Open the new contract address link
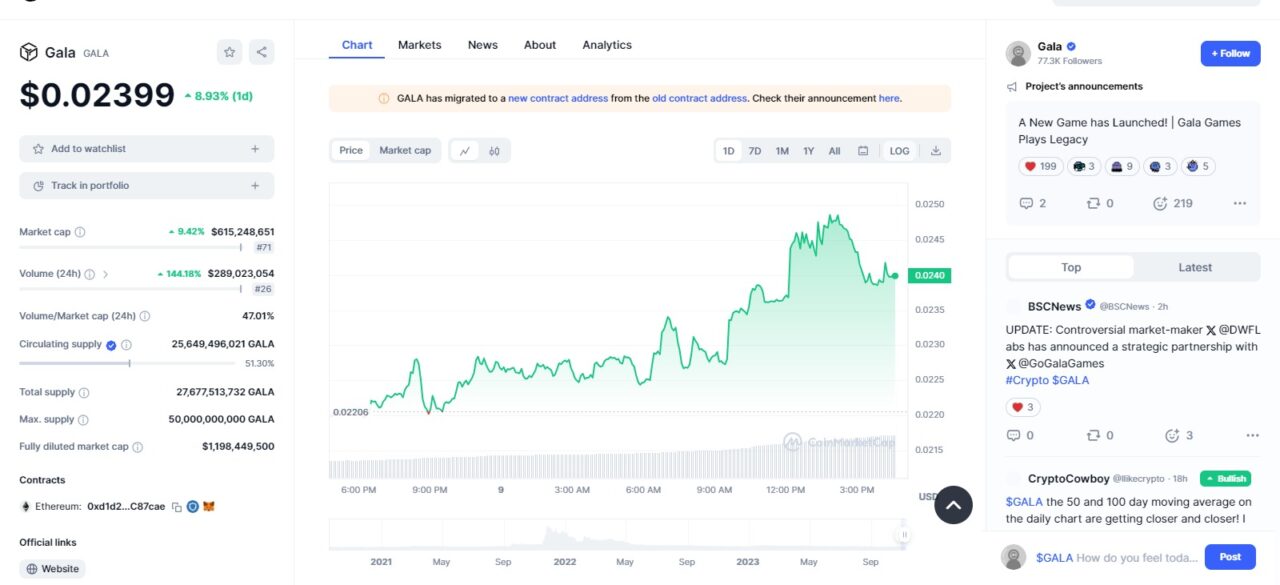 558,98
